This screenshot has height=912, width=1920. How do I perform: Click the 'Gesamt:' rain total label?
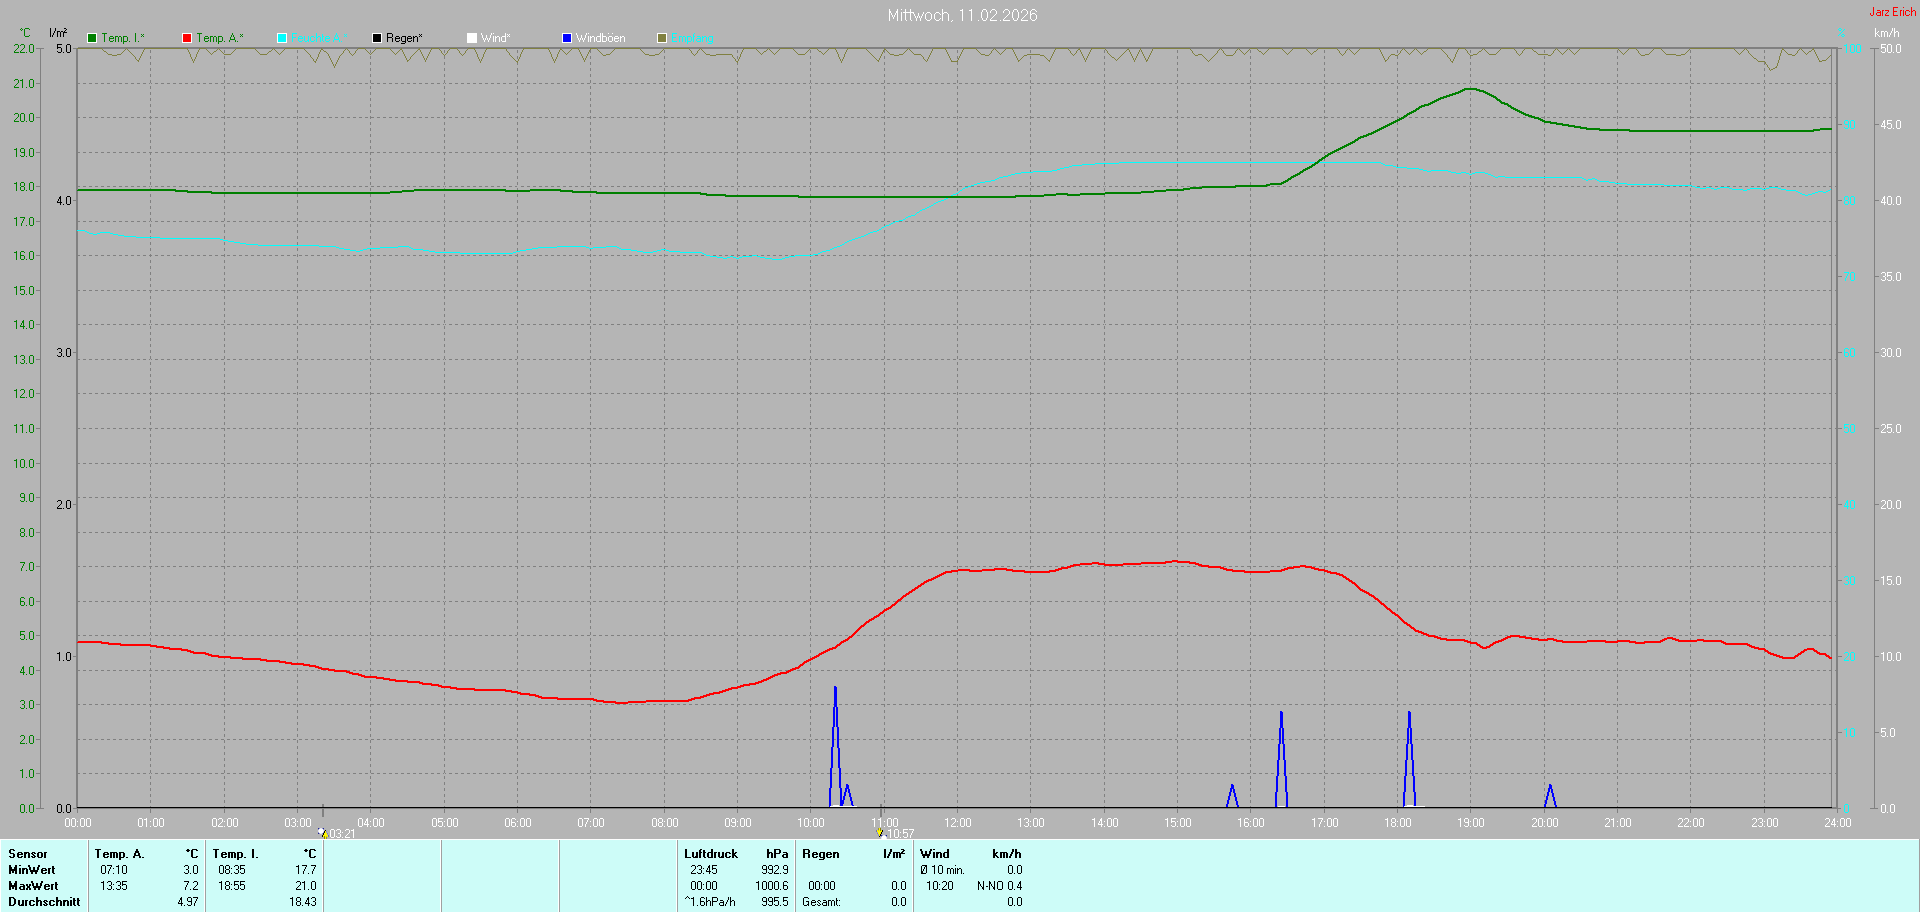[x=821, y=902]
